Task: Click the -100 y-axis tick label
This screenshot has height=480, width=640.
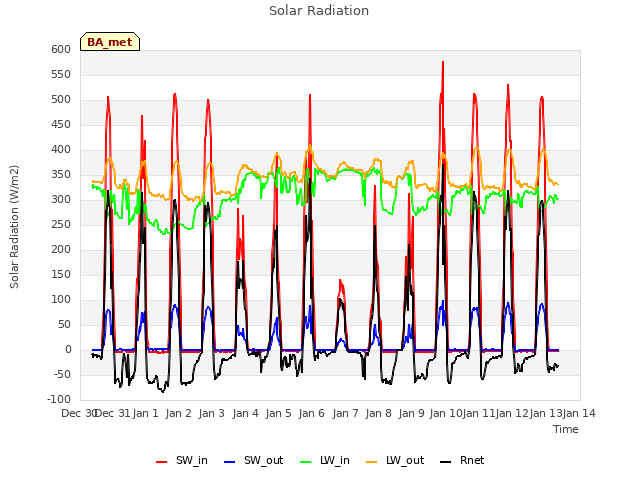Action: pos(59,399)
